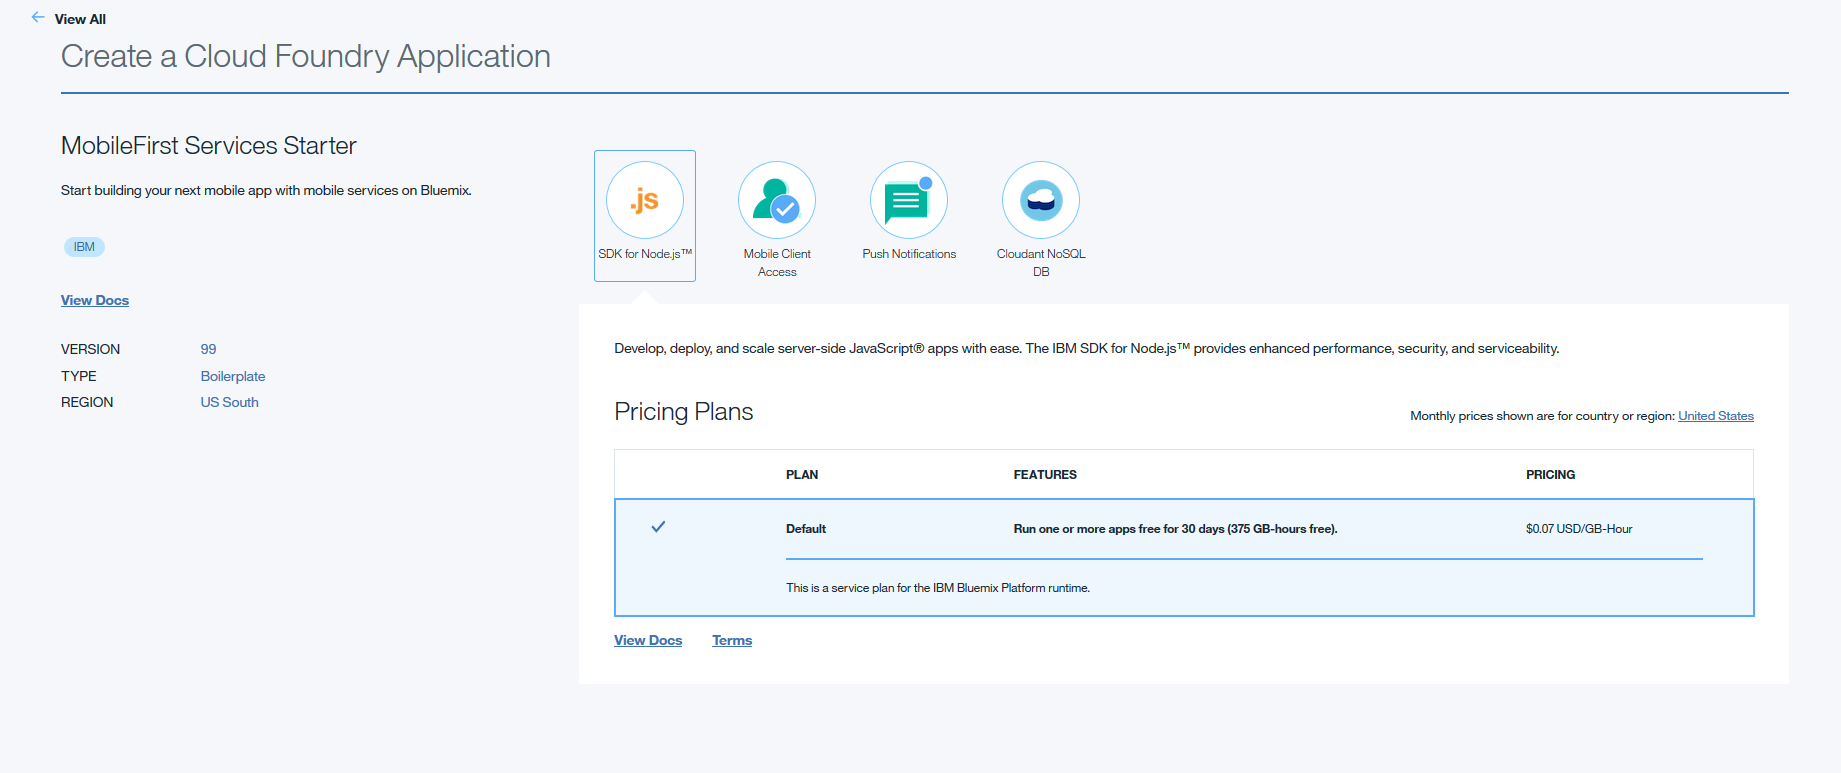Select the Push Notifications icon

(x=909, y=200)
